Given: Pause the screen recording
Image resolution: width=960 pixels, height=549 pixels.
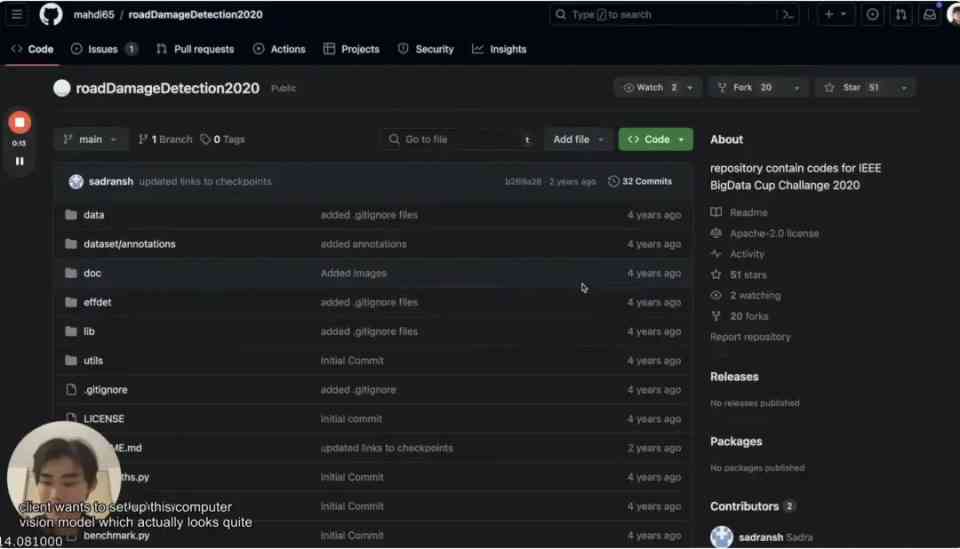Looking at the screenshot, I should click(20, 161).
